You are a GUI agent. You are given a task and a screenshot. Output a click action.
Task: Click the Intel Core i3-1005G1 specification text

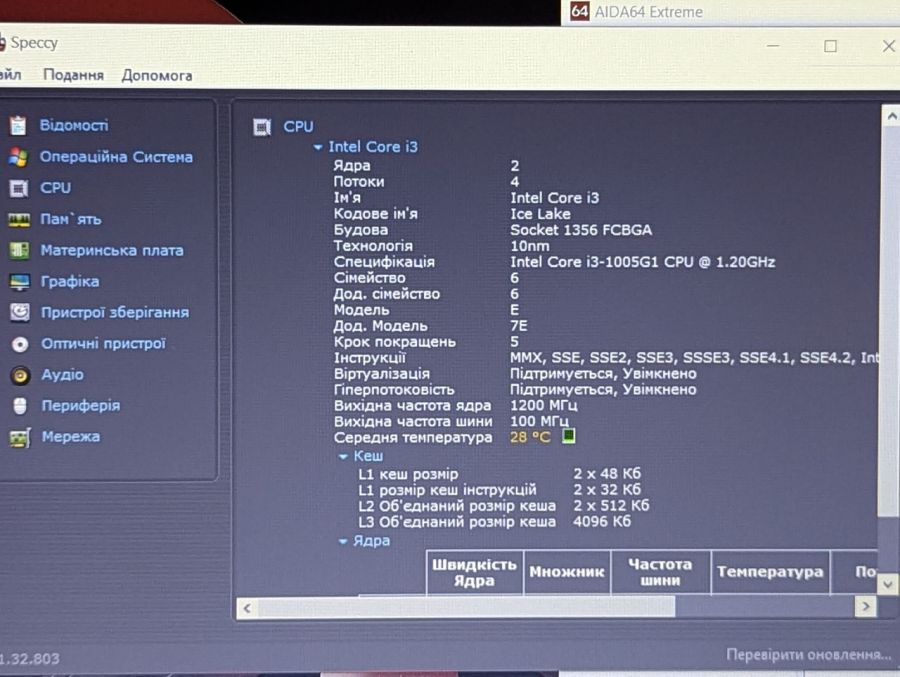[642, 262]
